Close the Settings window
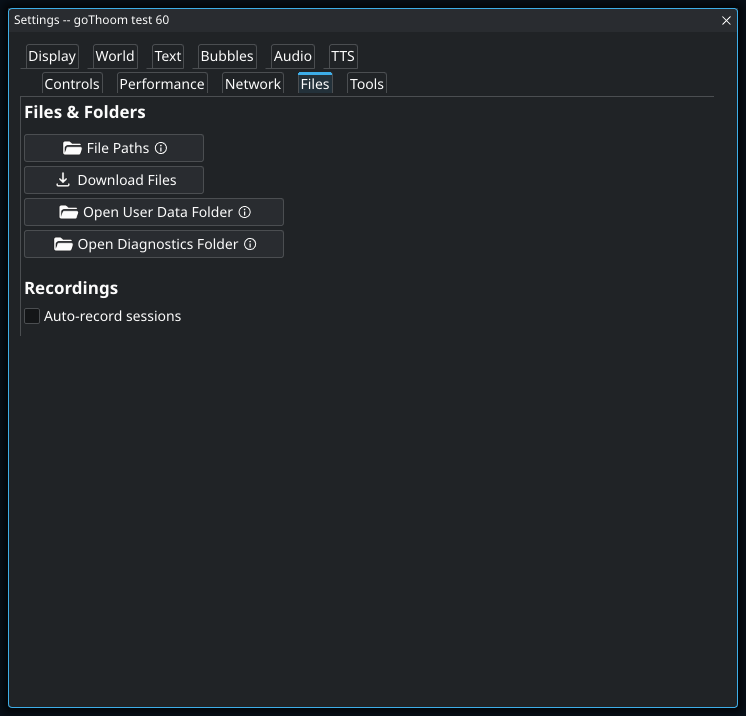Viewport: 746px width, 716px height. (726, 20)
